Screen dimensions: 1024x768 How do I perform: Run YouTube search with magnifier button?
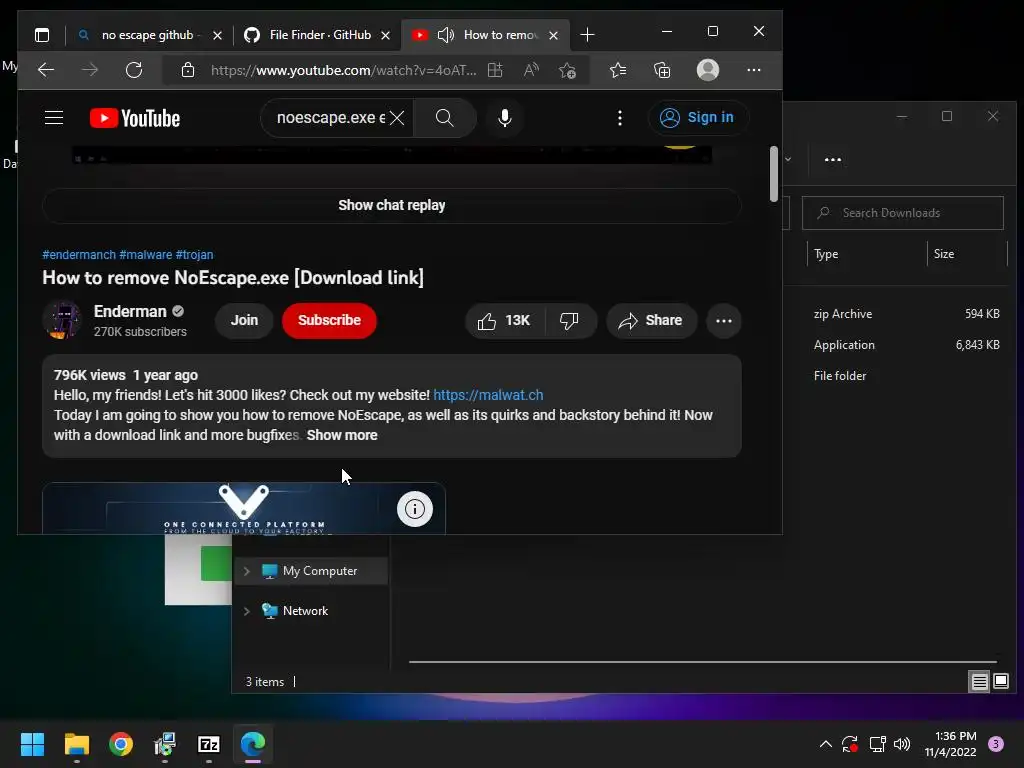[445, 118]
